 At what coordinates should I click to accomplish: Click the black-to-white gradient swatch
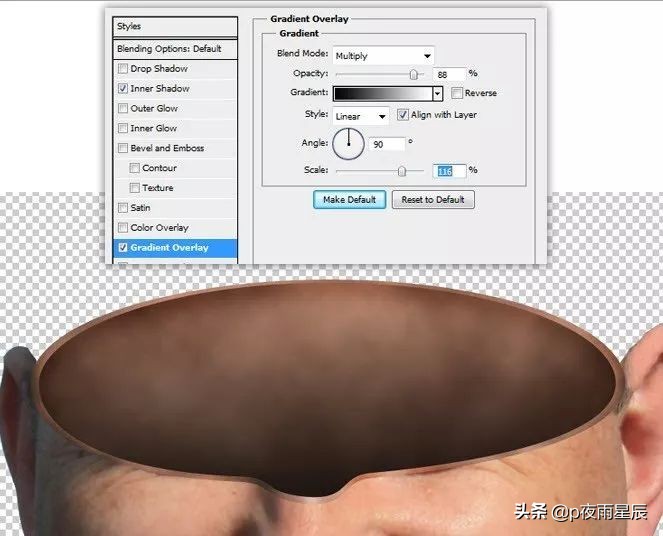383,94
